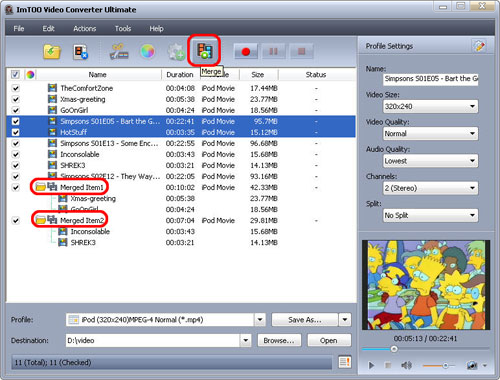
Task: Click the Merge toolbar icon
Action: click(x=204, y=51)
